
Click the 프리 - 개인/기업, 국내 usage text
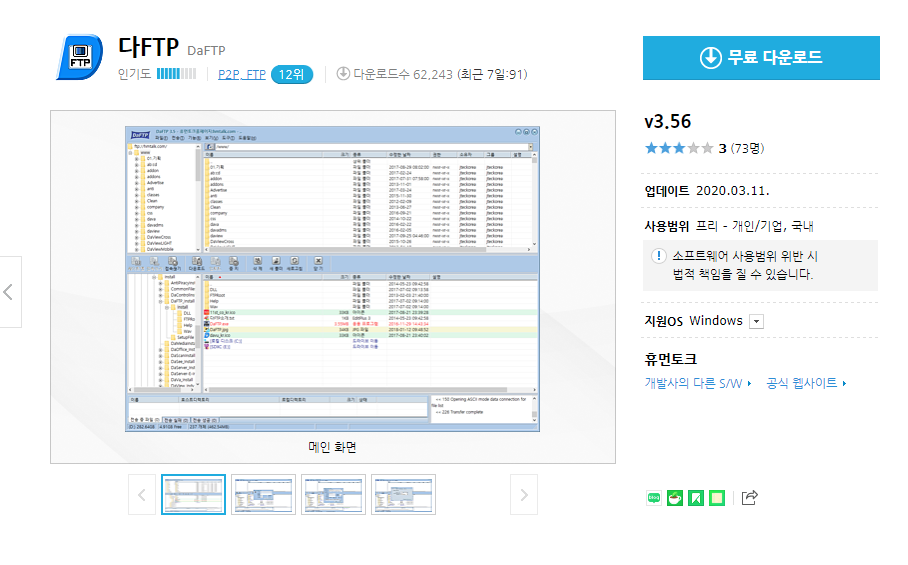pyautogui.click(x=755, y=226)
